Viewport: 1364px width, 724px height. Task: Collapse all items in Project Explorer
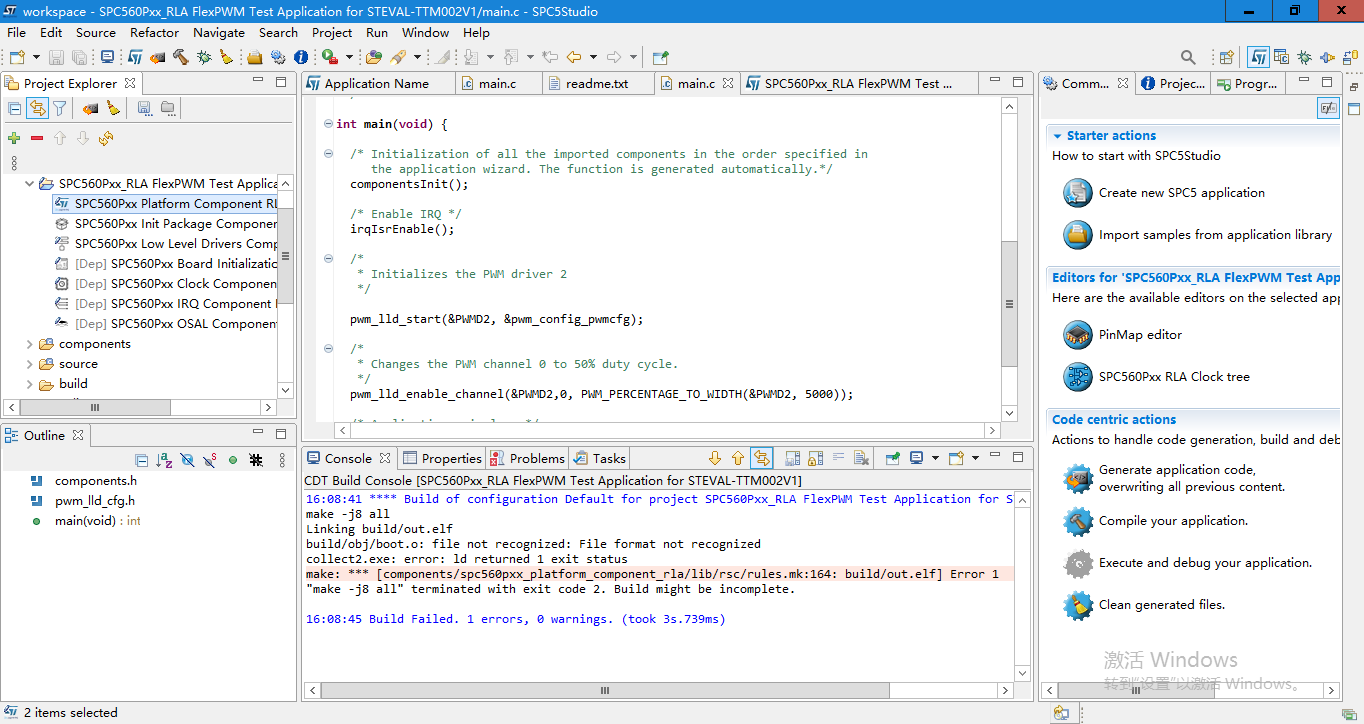coord(16,108)
